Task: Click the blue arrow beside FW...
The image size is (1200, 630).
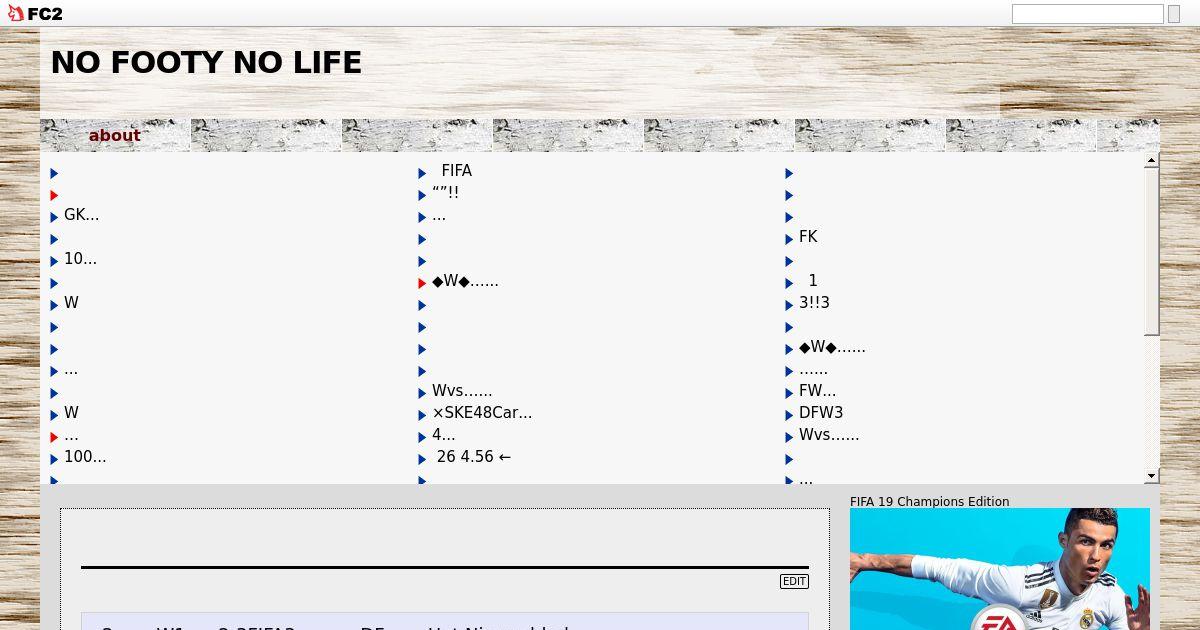Action: (x=789, y=393)
